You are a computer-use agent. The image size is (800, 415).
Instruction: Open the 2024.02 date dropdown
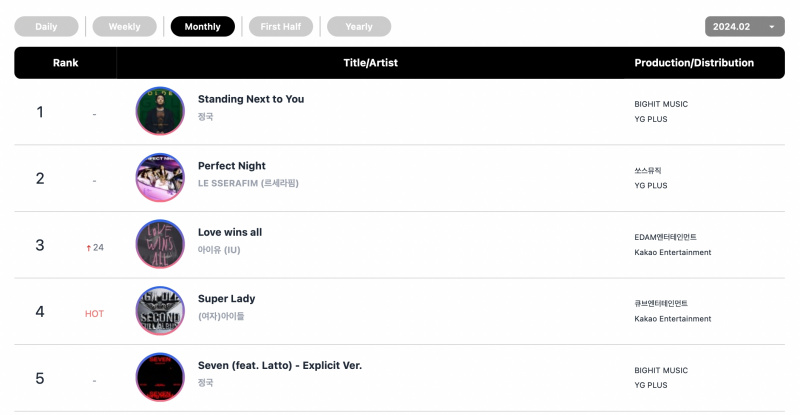tap(744, 27)
